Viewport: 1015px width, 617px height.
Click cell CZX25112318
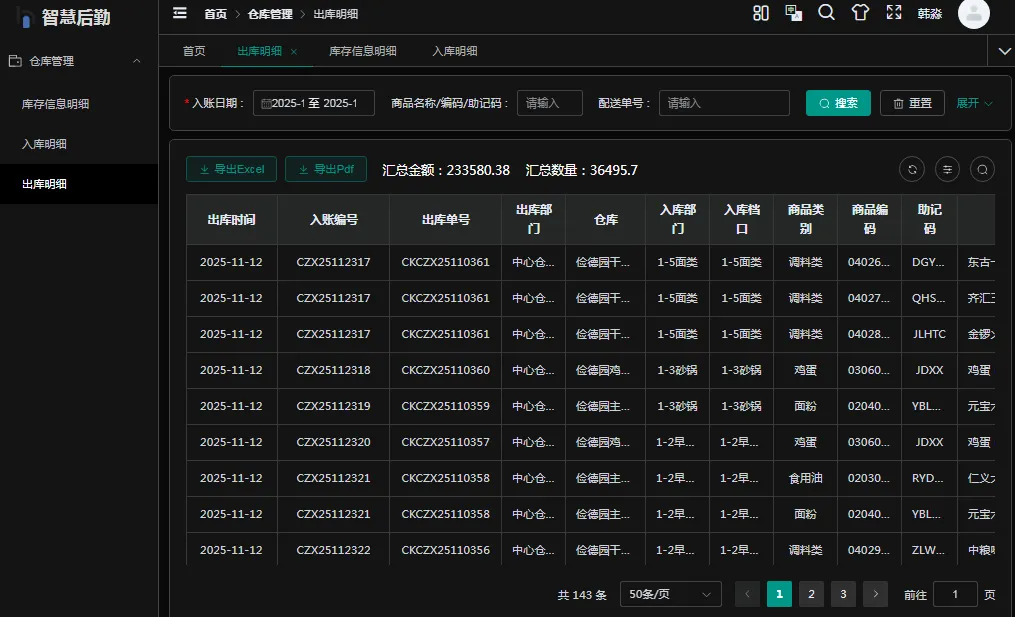click(333, 370)
